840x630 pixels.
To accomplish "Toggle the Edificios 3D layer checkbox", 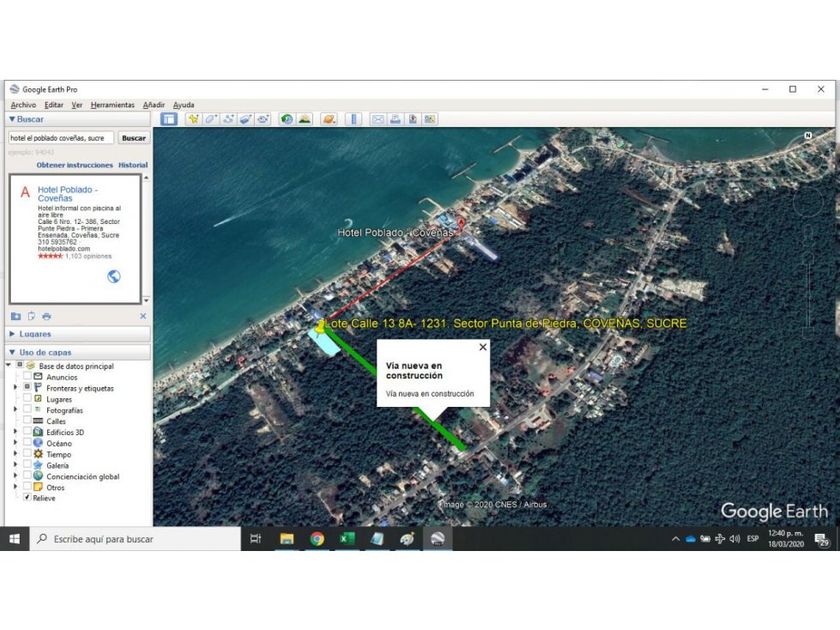I will tap(27, 432).
